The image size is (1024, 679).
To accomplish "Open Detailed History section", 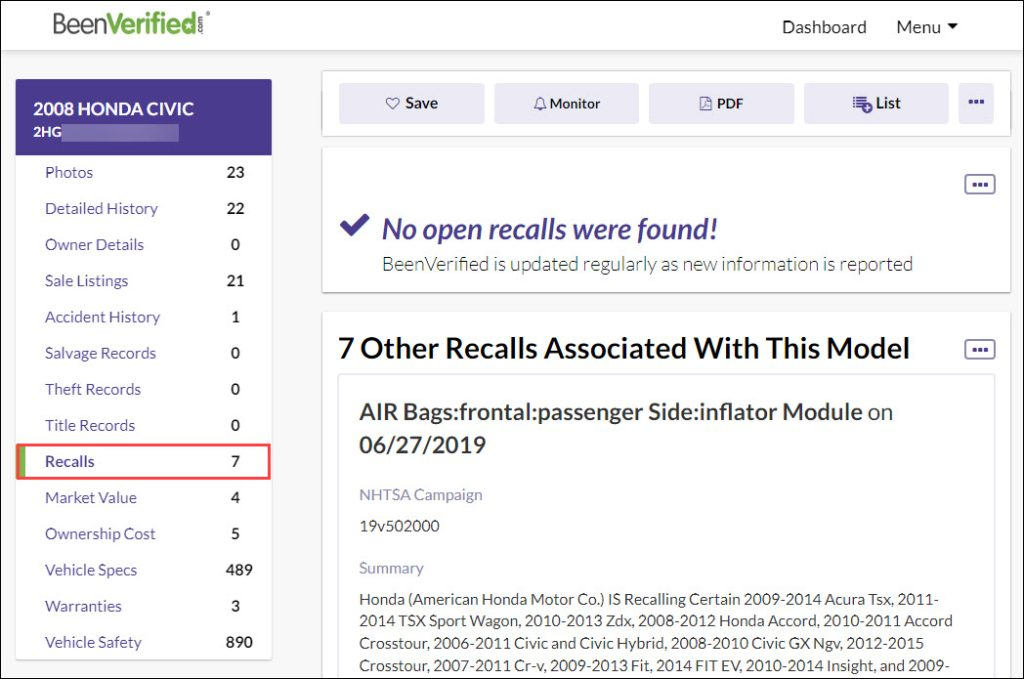I will pyautogui.click(x=101, y=208).
